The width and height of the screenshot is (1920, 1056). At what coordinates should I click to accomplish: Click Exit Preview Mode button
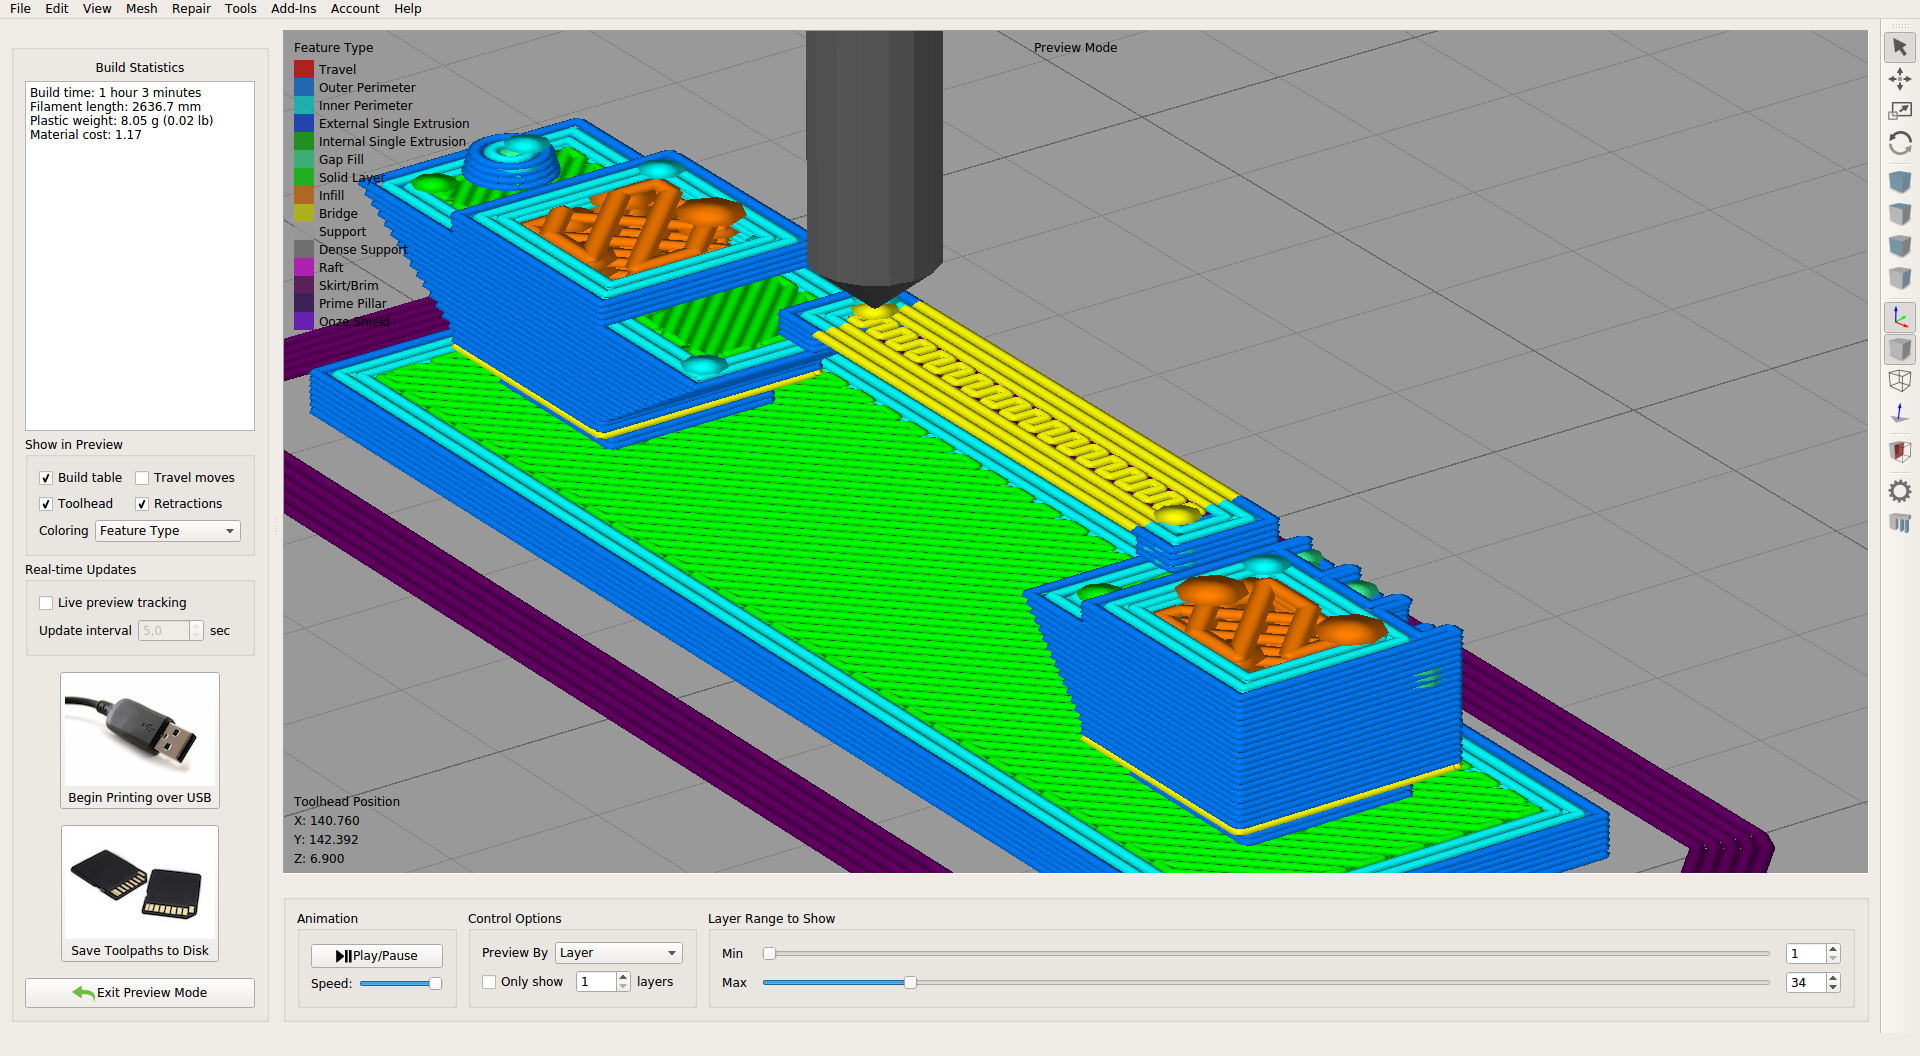tap(139, 993)
